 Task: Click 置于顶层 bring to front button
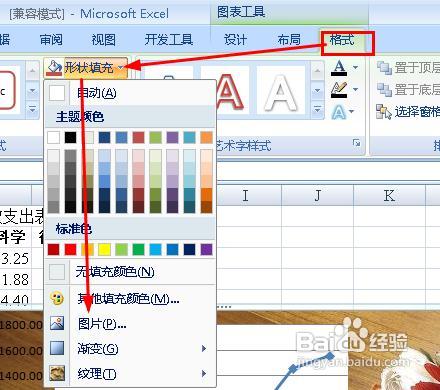[408, 68]
